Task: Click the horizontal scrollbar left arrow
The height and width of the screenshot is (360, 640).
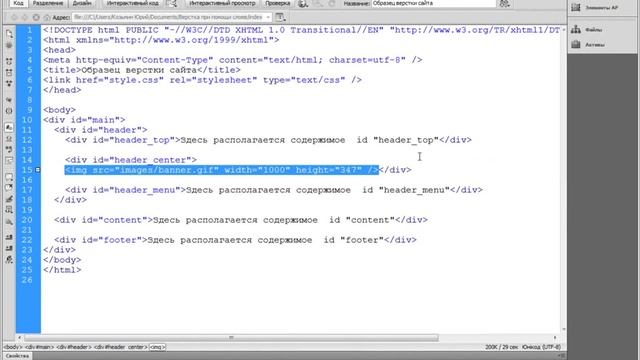Action: (x=20, y=338)
